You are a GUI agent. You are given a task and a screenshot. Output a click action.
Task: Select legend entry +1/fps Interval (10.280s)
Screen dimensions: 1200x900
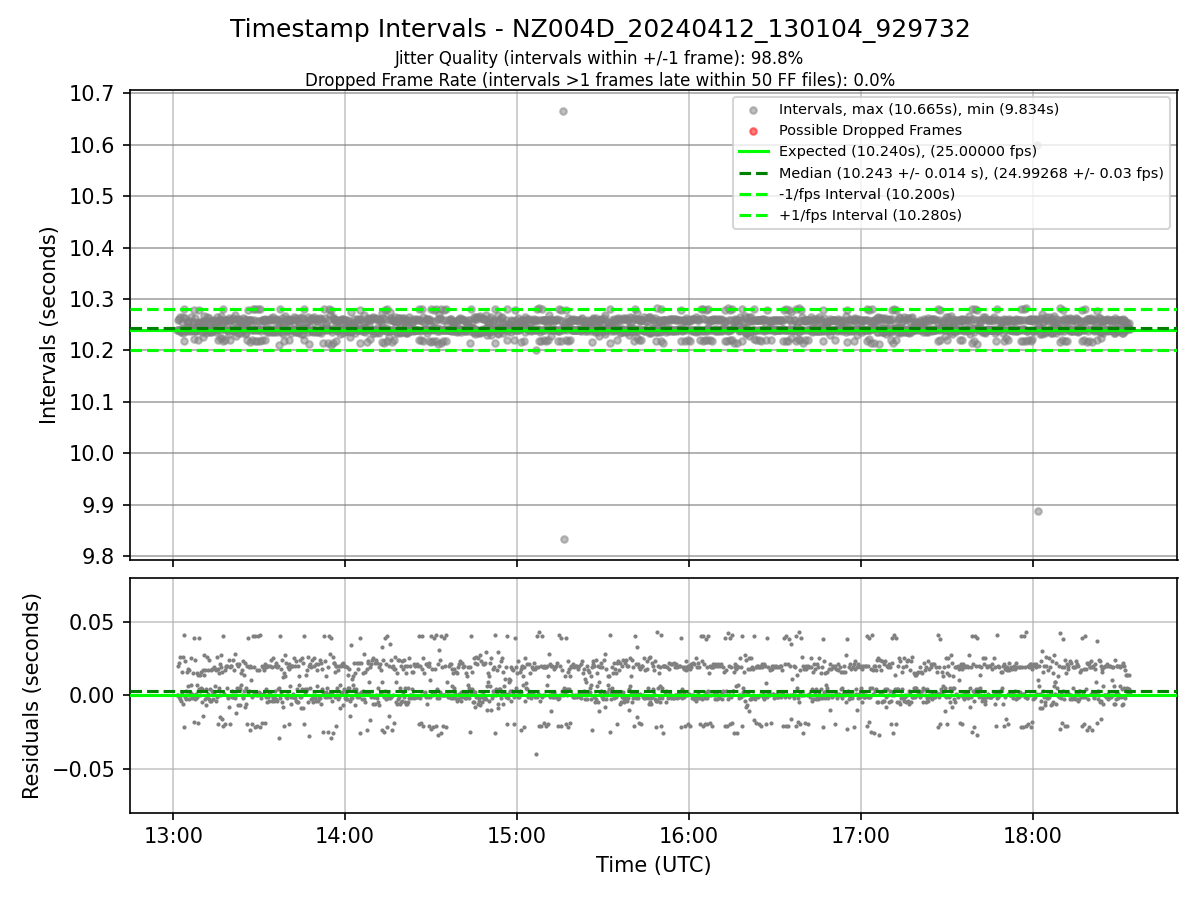870,215
